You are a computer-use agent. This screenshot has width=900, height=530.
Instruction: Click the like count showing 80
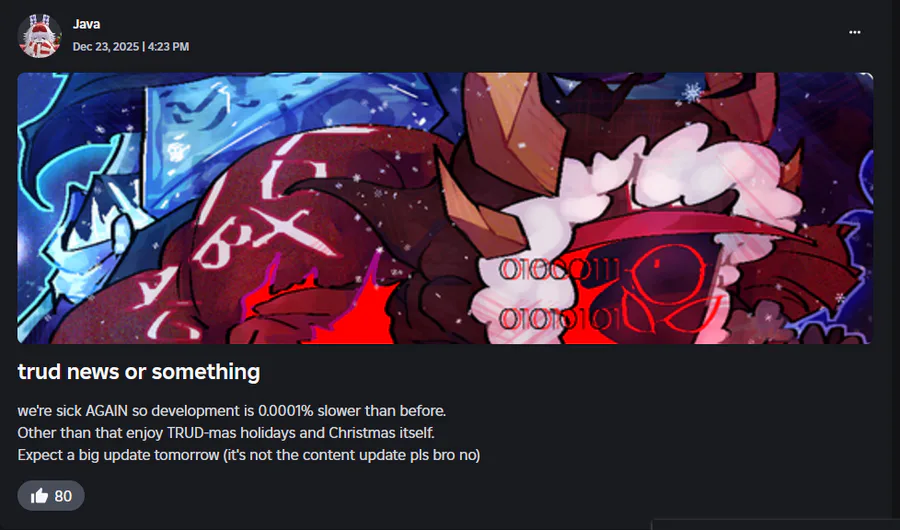(x=63, y=496)
